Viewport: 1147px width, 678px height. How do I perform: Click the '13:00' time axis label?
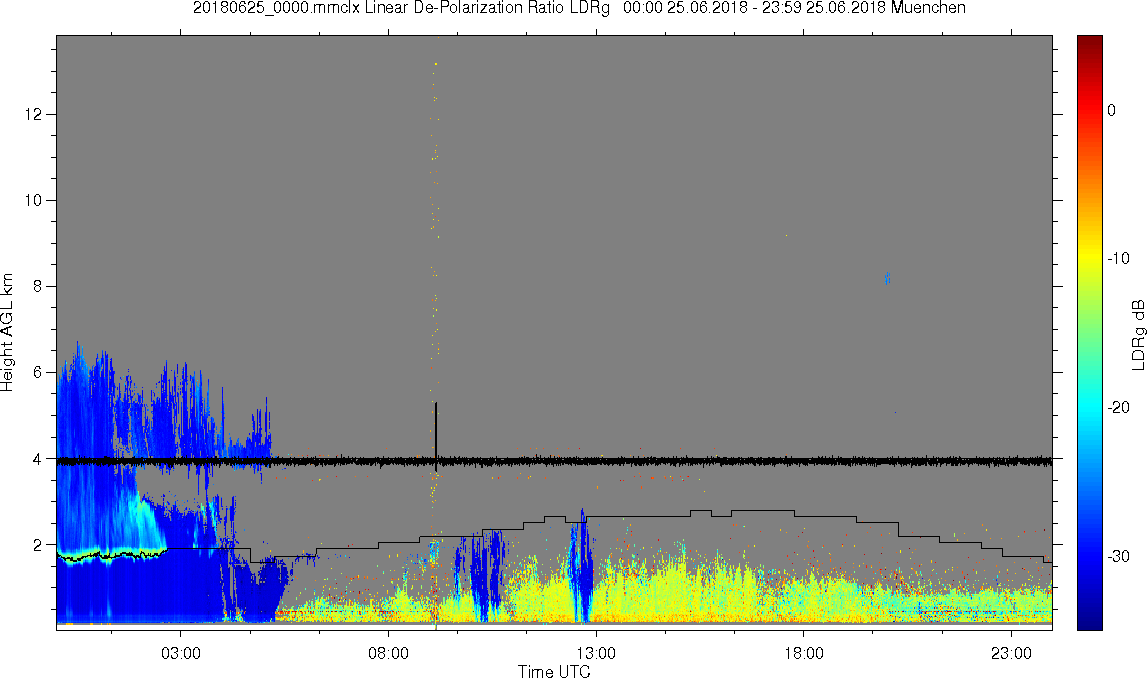tap(596, 653)
